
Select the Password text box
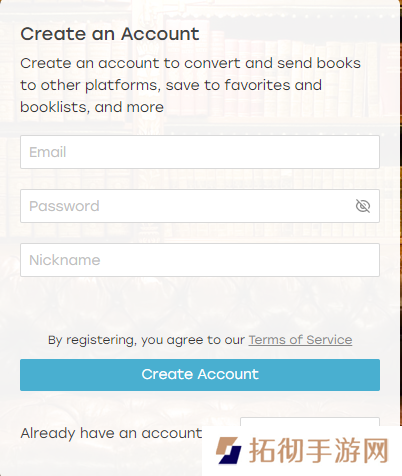pos(200,206)
